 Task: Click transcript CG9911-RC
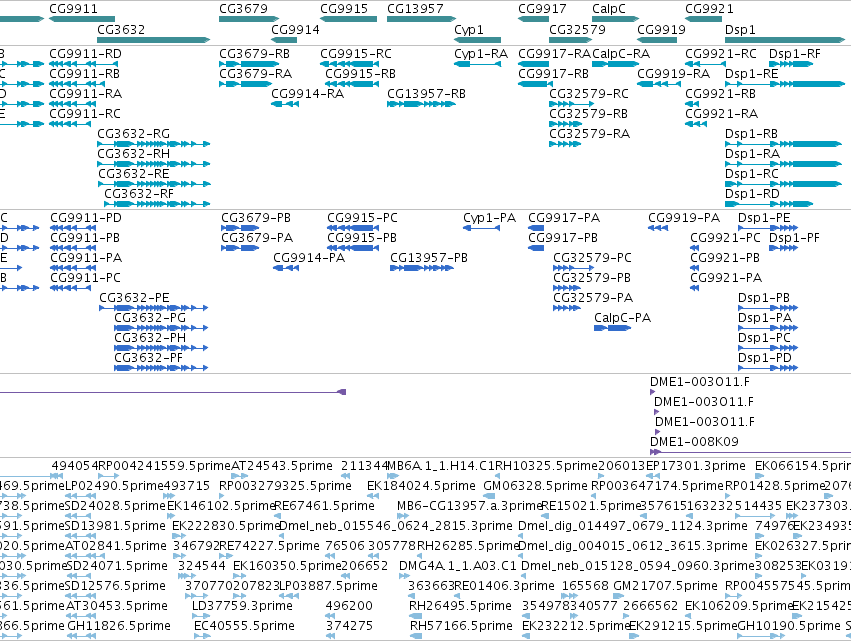(x=70, y=124)
